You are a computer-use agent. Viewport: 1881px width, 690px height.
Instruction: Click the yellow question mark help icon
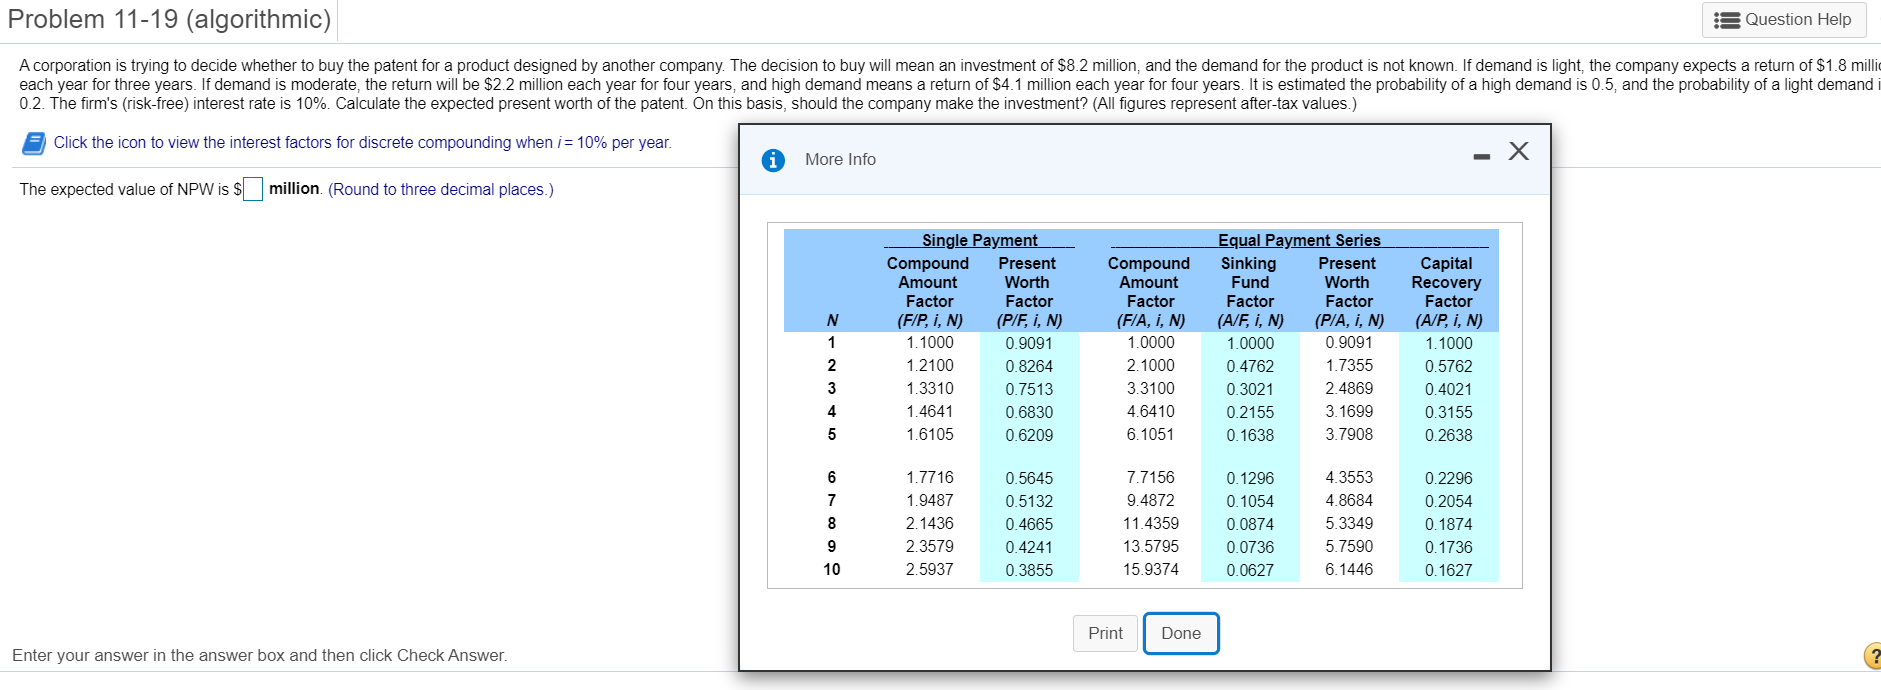(x=1873, y=655)
